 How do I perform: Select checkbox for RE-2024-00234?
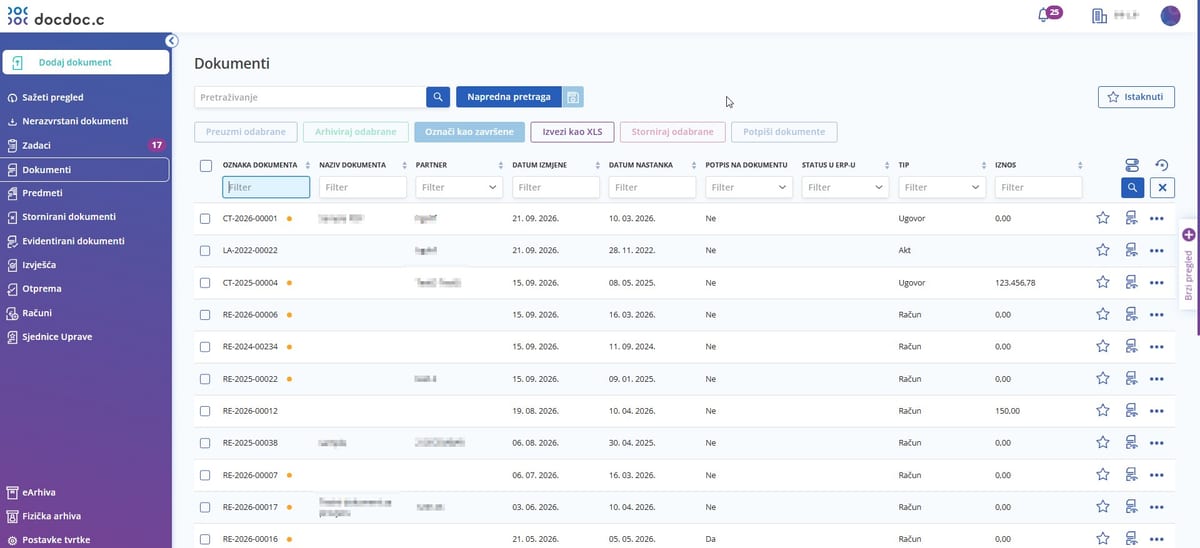tap(205, 346)
